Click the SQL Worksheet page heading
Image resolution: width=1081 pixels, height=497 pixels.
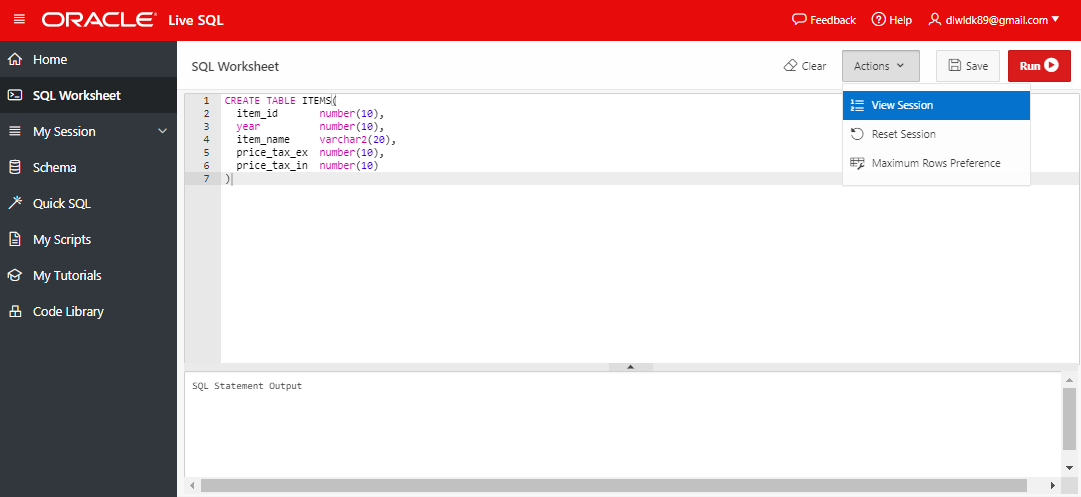coord(235,67)
